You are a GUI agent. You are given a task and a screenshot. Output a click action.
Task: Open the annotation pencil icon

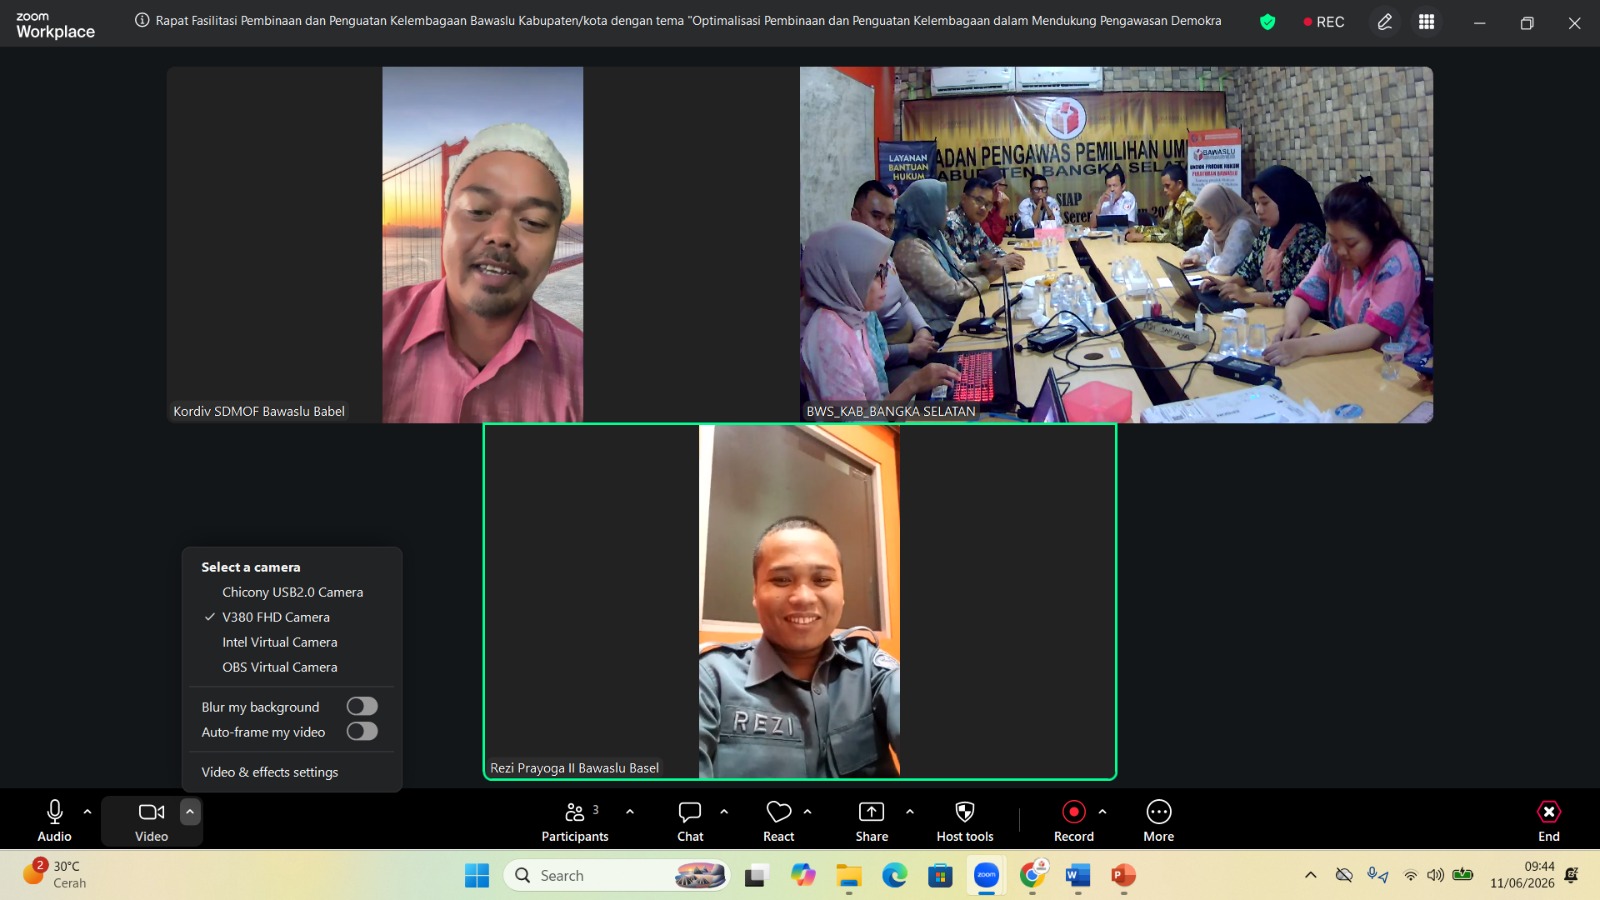(1385, 22)
